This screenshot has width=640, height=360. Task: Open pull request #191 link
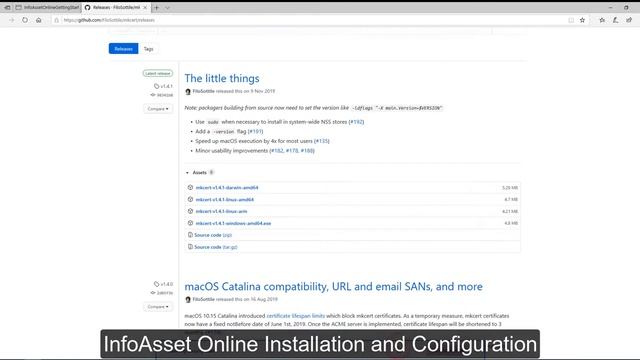[256, 131]
